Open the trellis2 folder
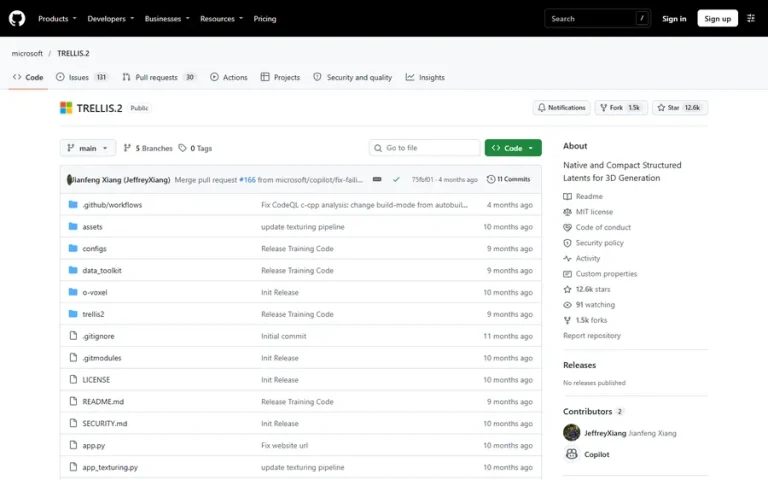 click(93, 314)
